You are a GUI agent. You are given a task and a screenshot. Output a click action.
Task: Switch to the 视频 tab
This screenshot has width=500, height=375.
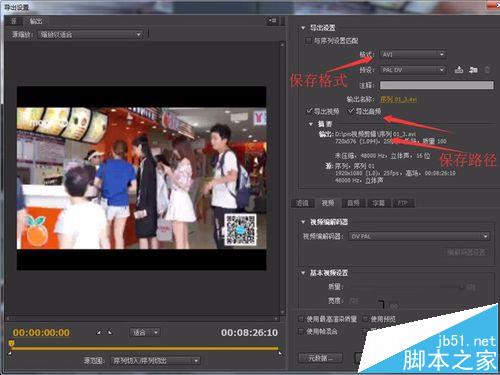pyautogui.click(x=328, y=203)
